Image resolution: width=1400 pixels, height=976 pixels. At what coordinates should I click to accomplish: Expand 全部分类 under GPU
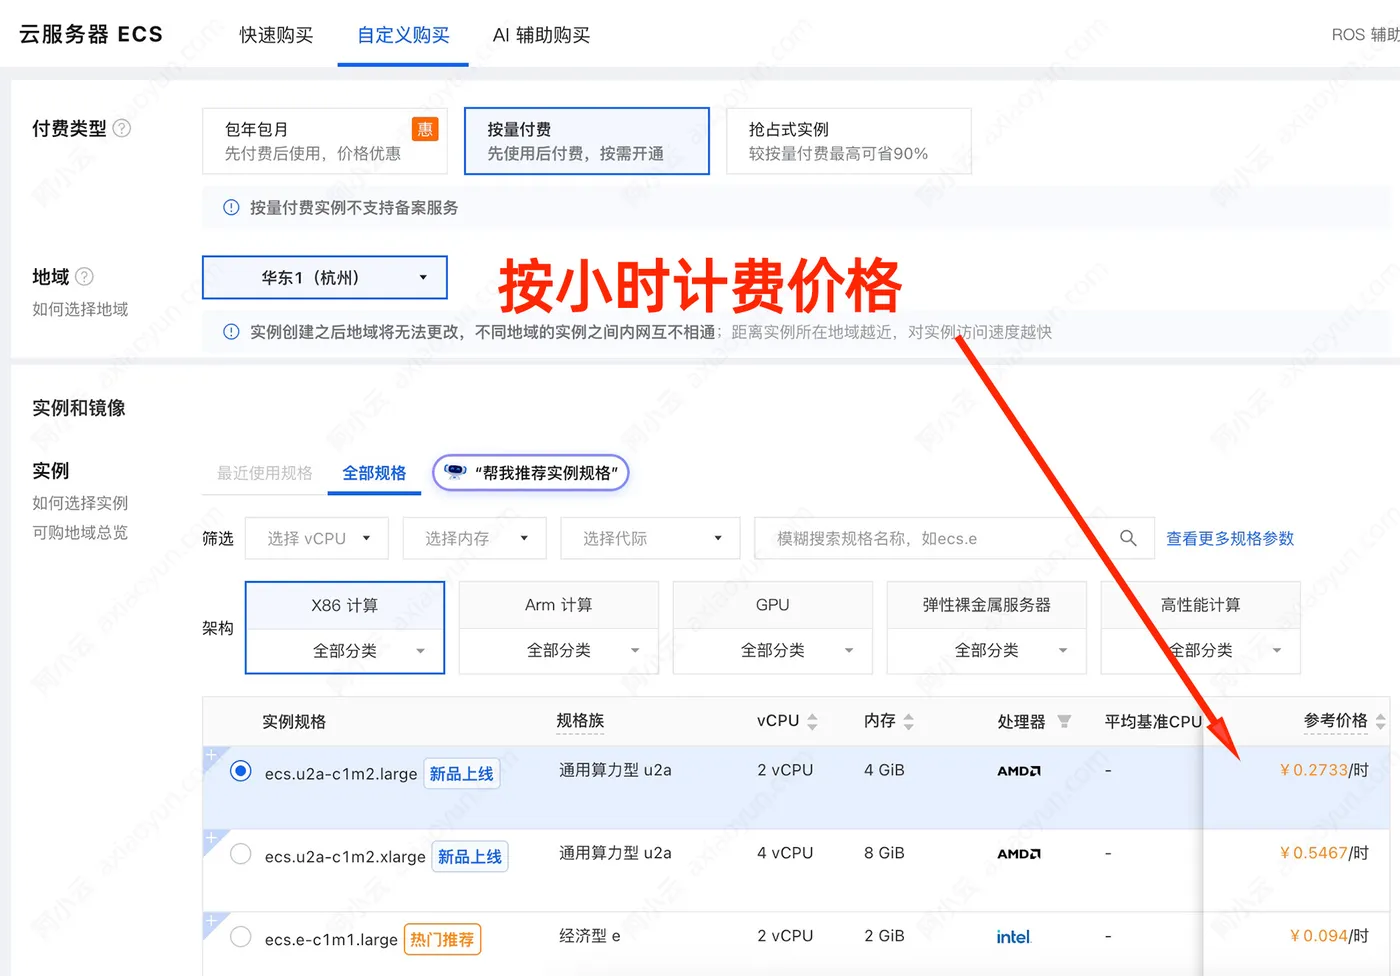(773, 651)
